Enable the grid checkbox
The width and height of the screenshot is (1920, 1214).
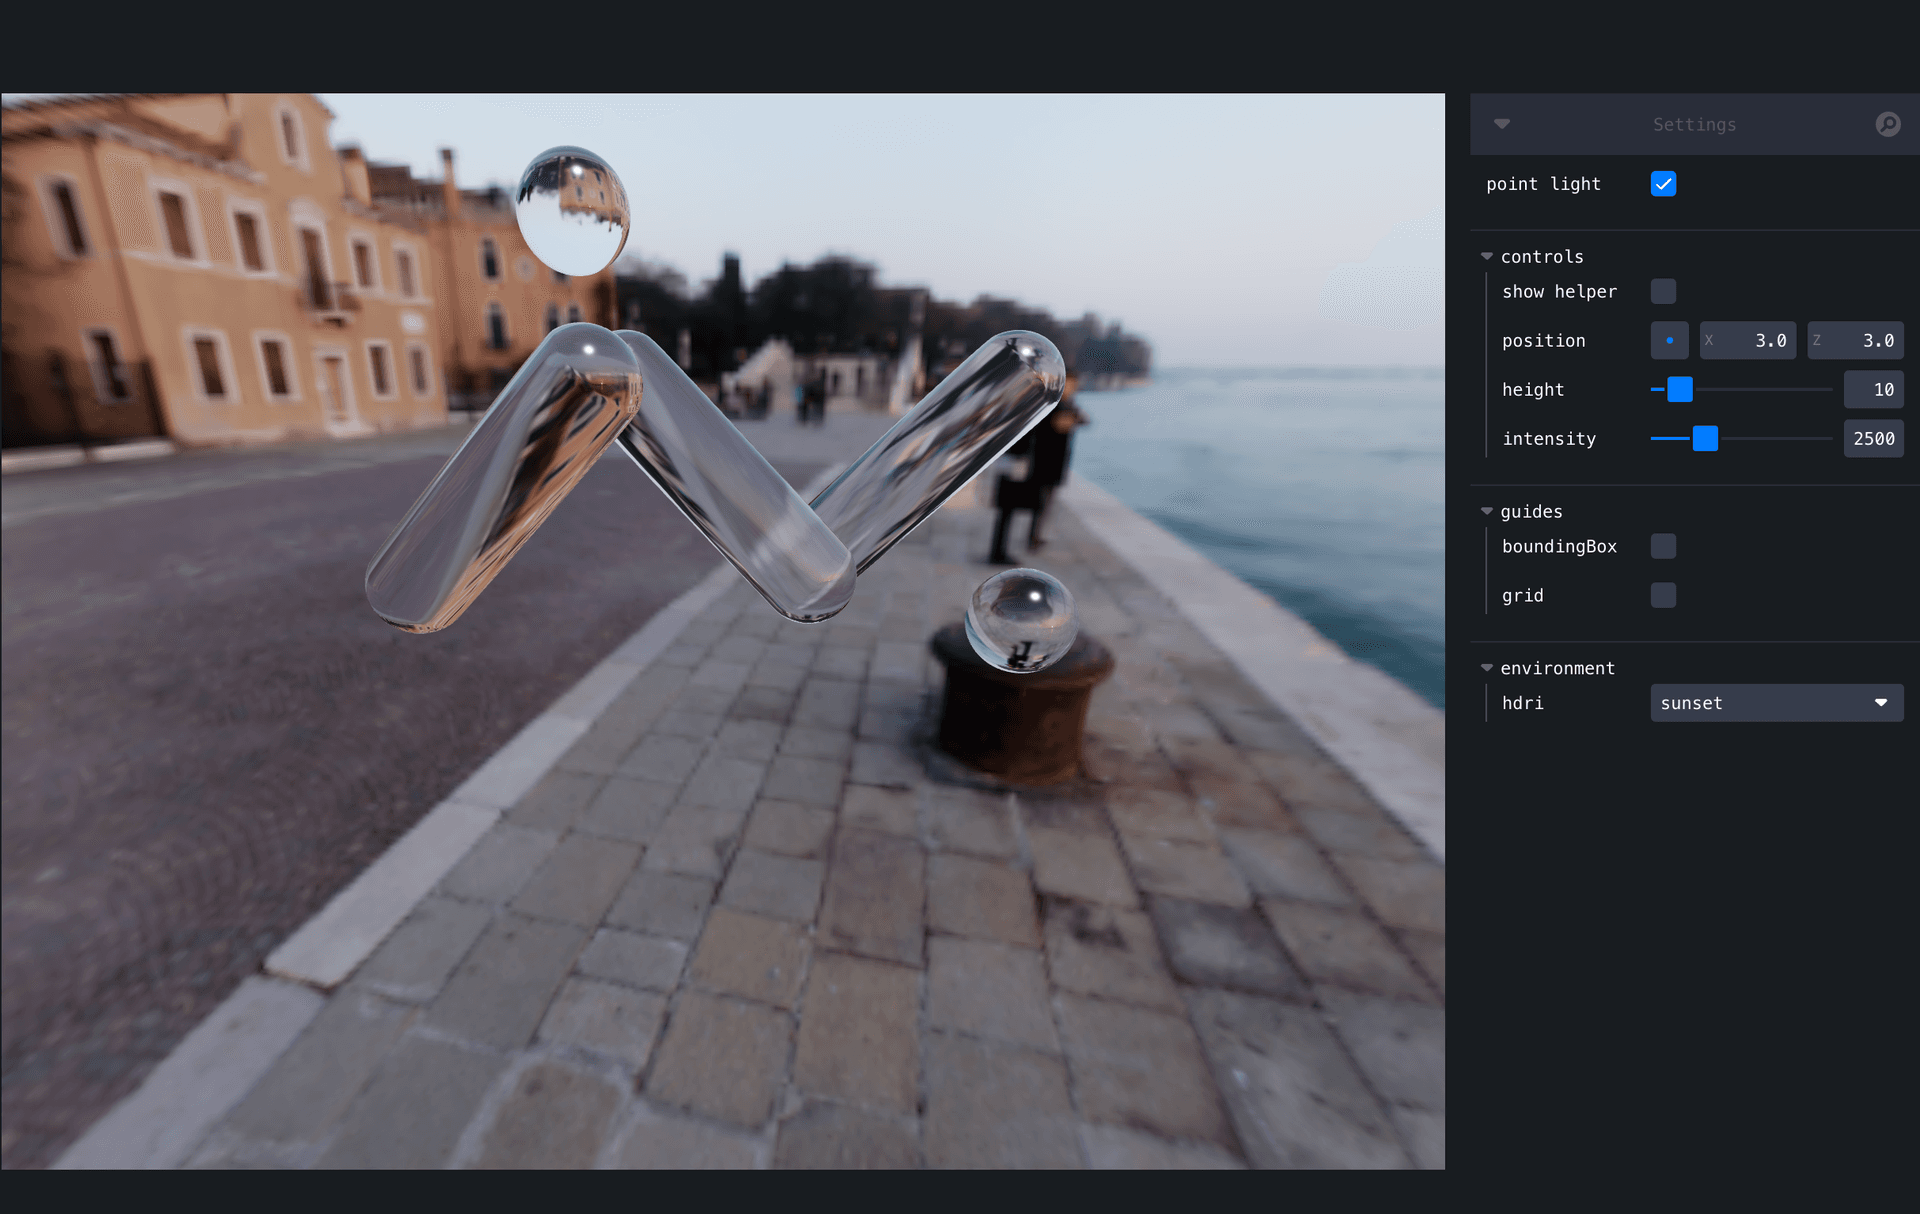coord(1663,594)
